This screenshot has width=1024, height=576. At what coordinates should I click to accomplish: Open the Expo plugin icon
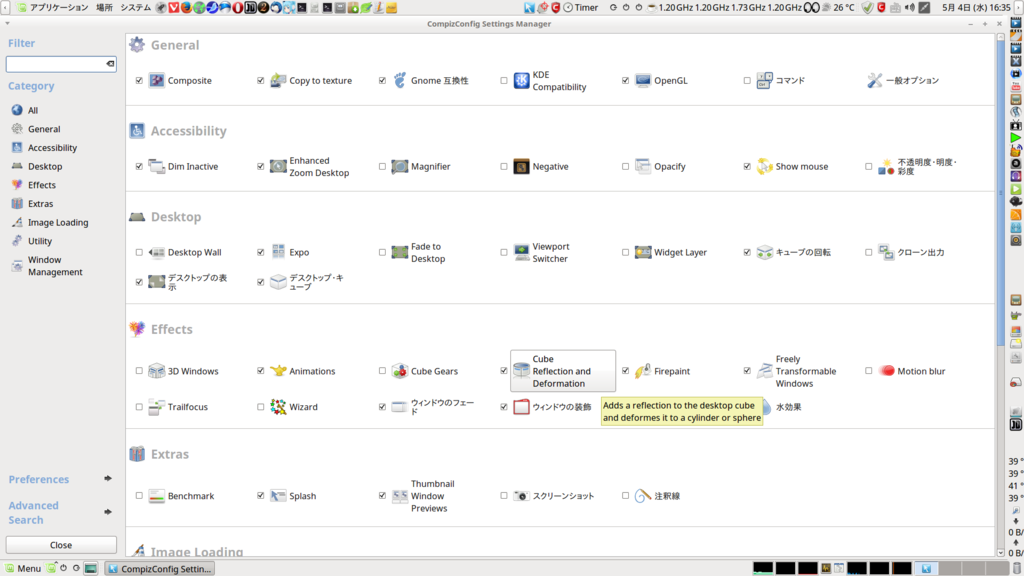[278, 252]
